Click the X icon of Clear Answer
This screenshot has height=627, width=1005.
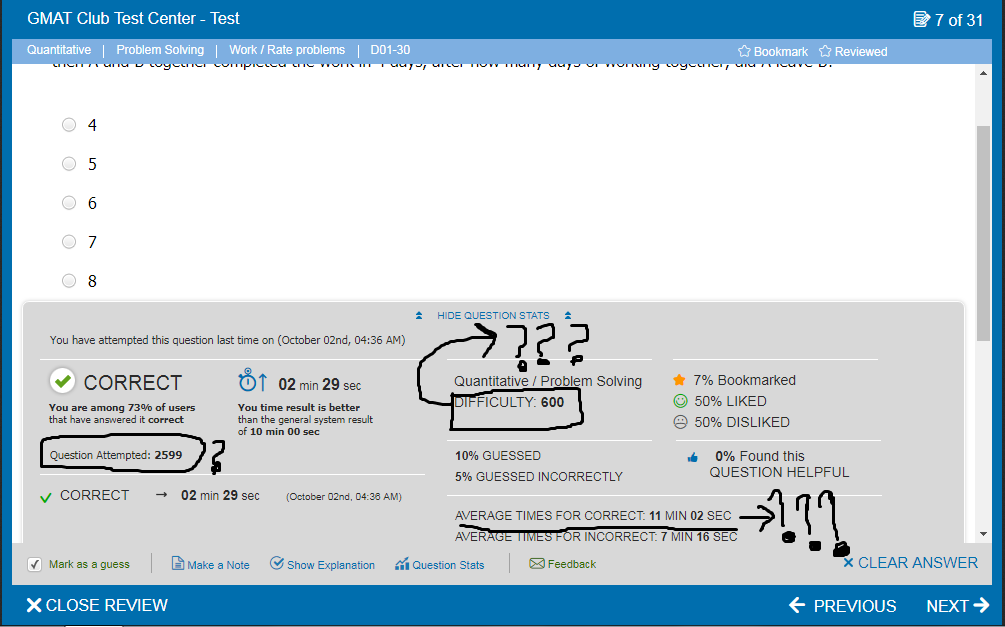(848, 563)
